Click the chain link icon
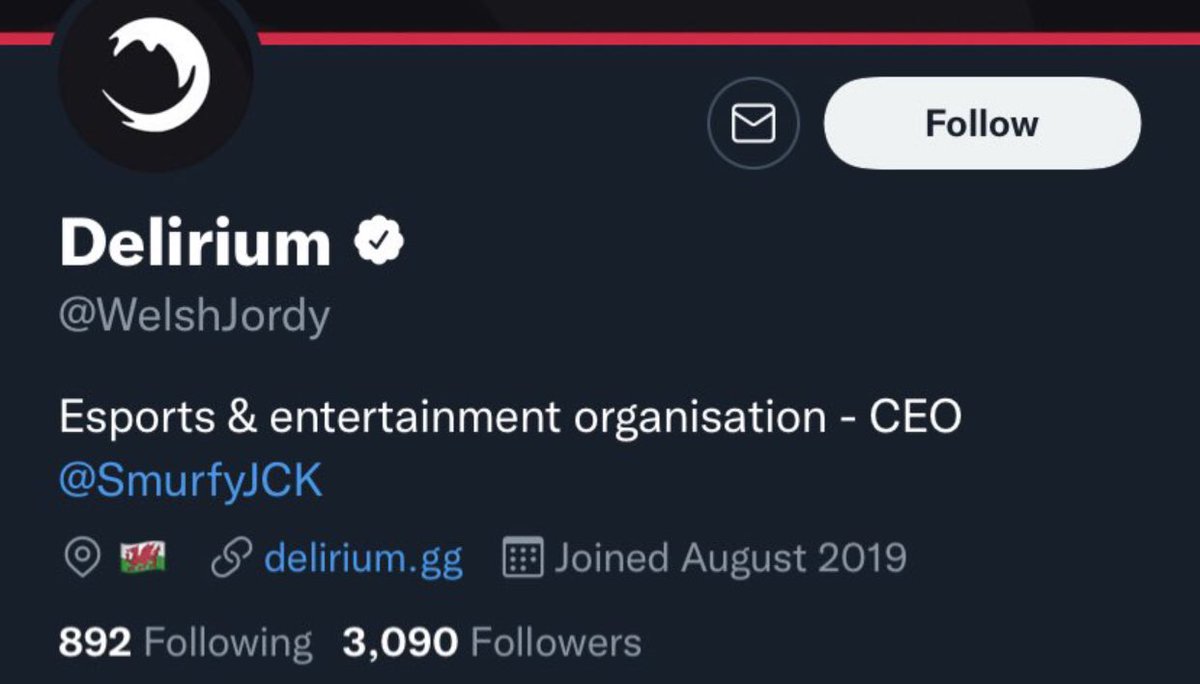This screenshot has height=684, width=1200. tap(232, 558)
